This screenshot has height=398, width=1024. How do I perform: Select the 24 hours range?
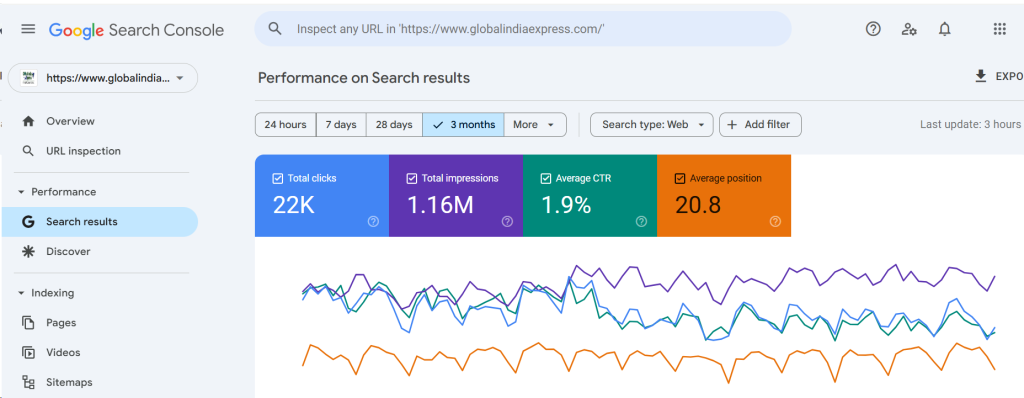285,124
